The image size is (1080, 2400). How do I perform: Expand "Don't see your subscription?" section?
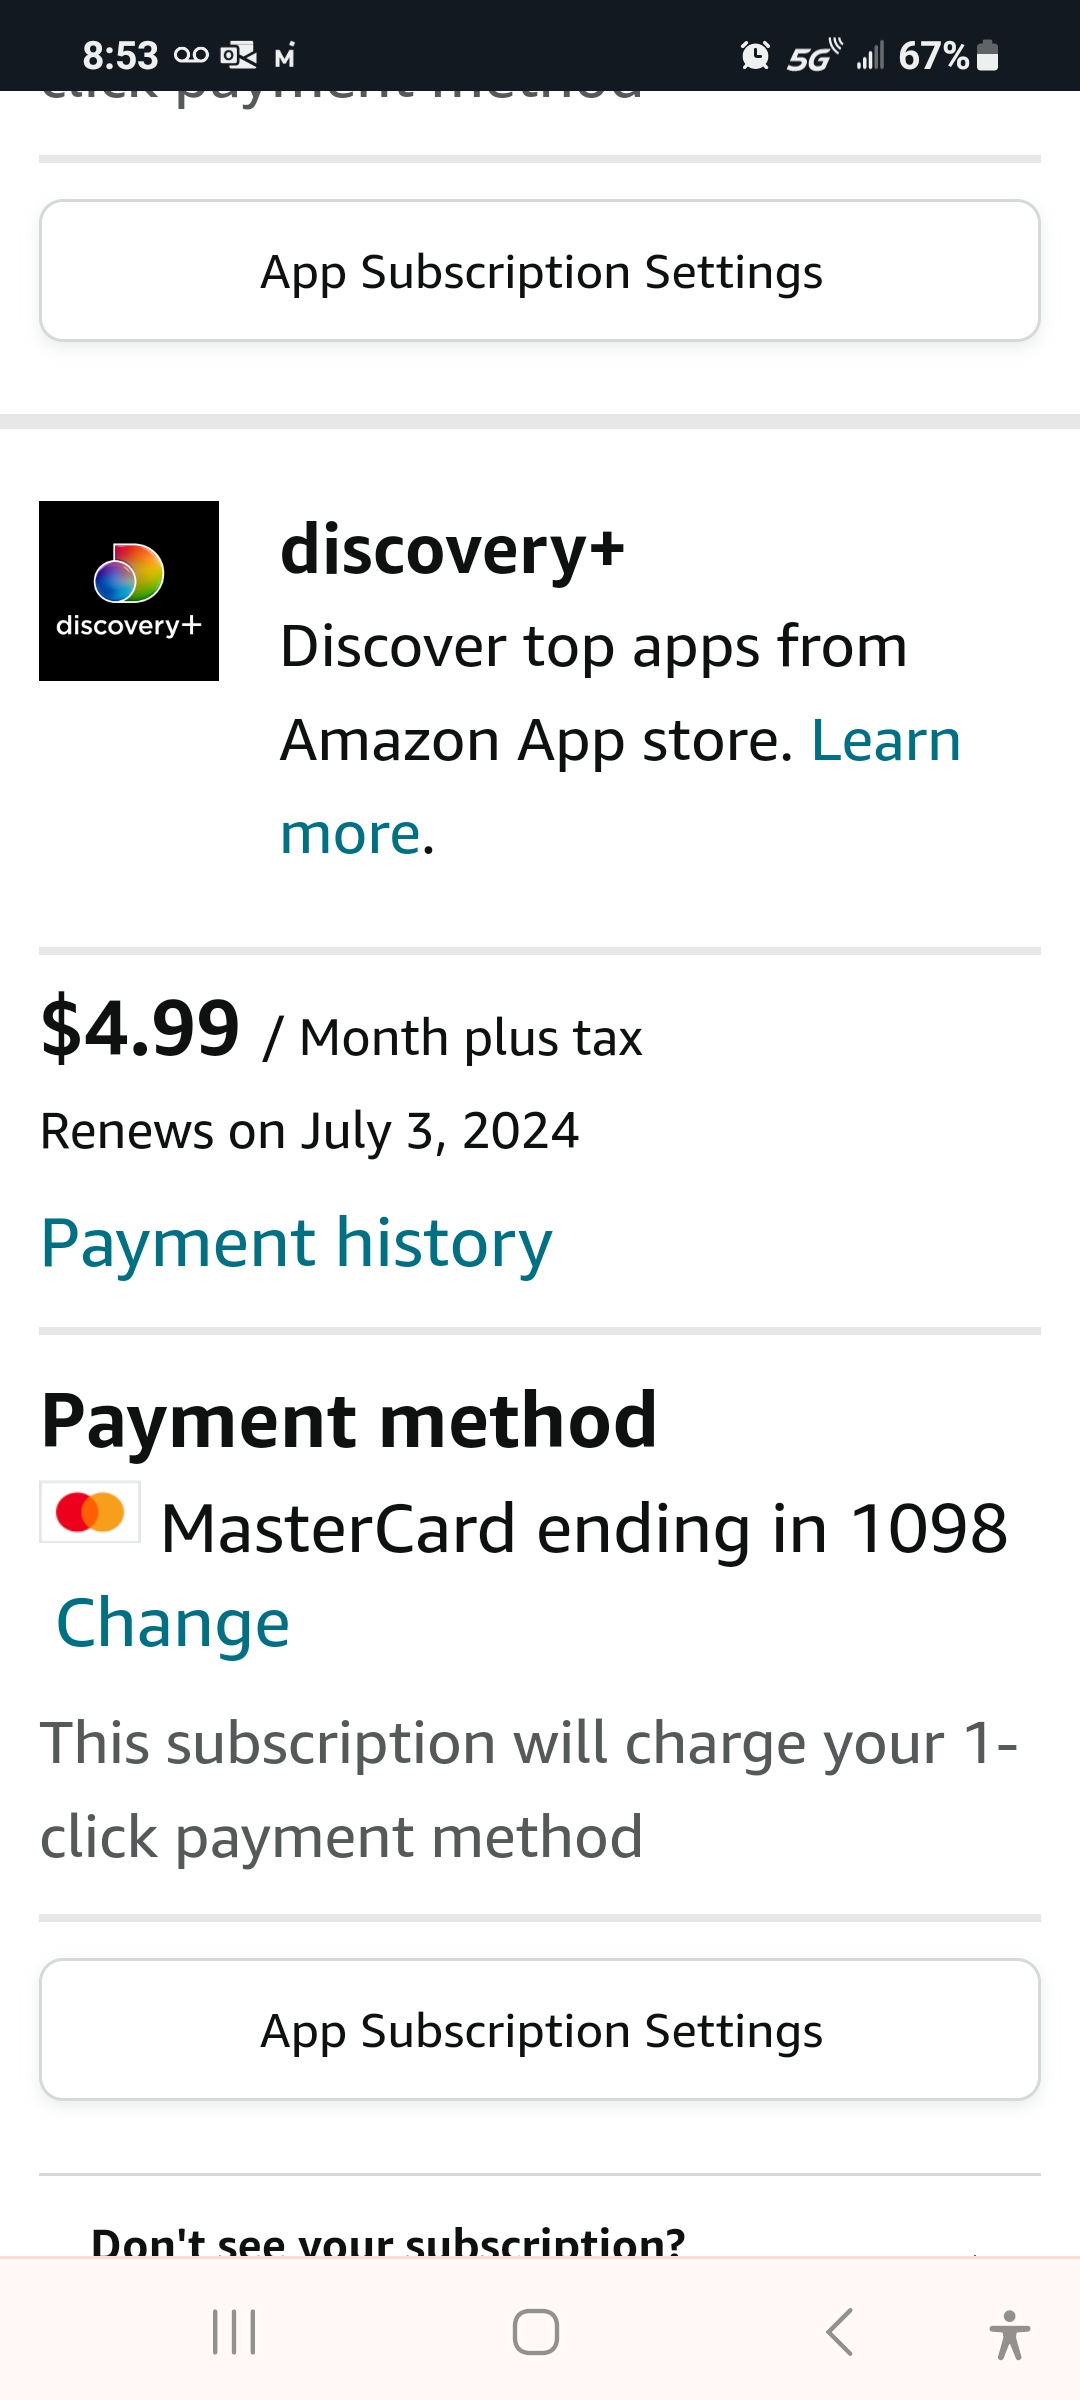point(388,2242)
